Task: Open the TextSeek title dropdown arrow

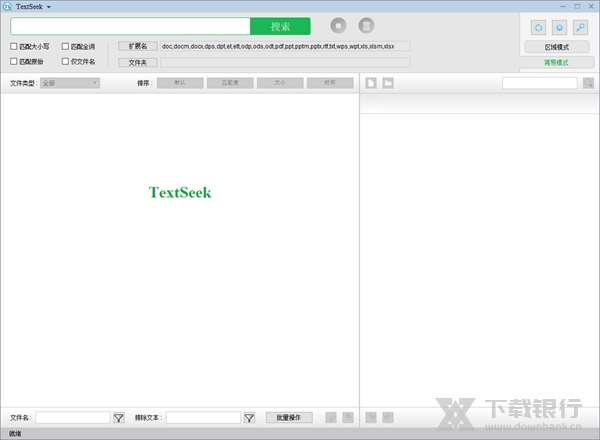Action: pyautogui.click(x=49, y=7)
